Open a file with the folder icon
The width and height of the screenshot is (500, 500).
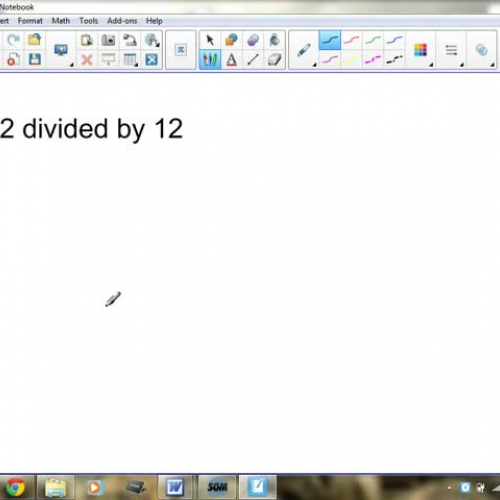(x=34, y=40)
